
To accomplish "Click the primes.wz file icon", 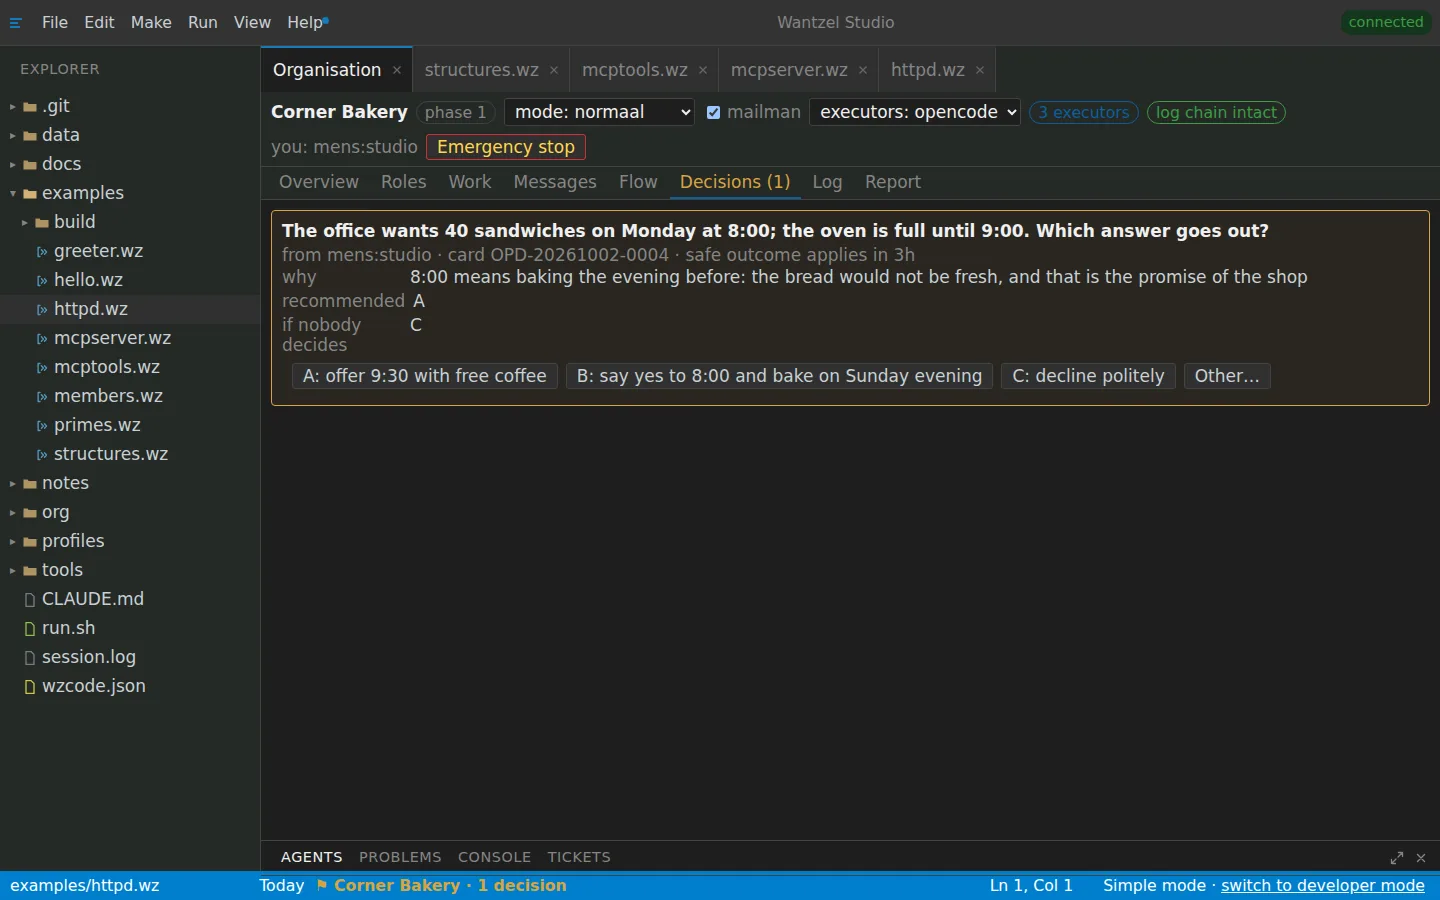I will tap(42, 426).
